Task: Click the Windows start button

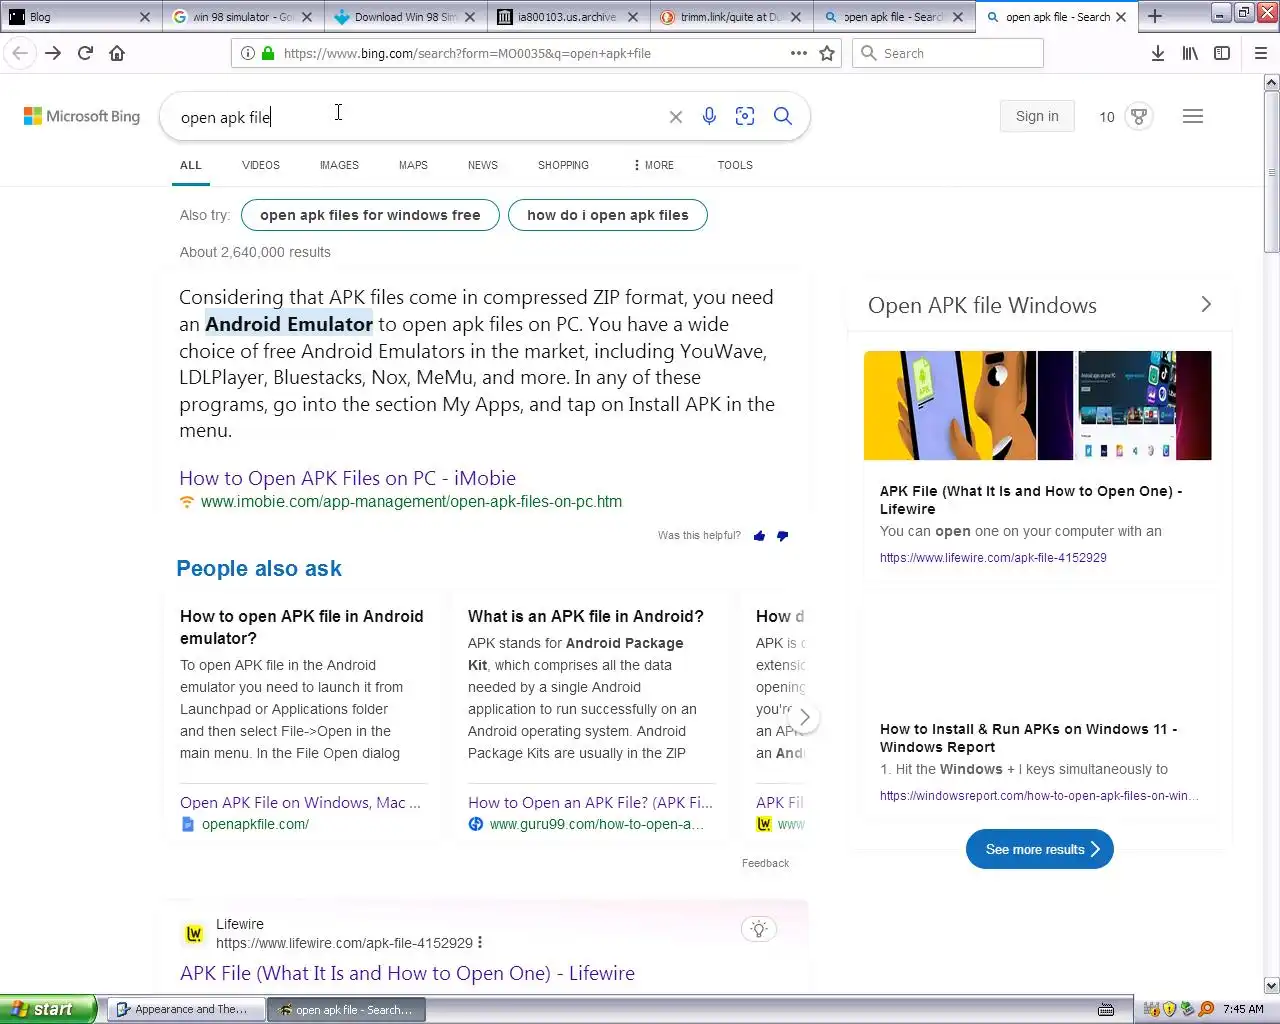Action: point(48,1009)
